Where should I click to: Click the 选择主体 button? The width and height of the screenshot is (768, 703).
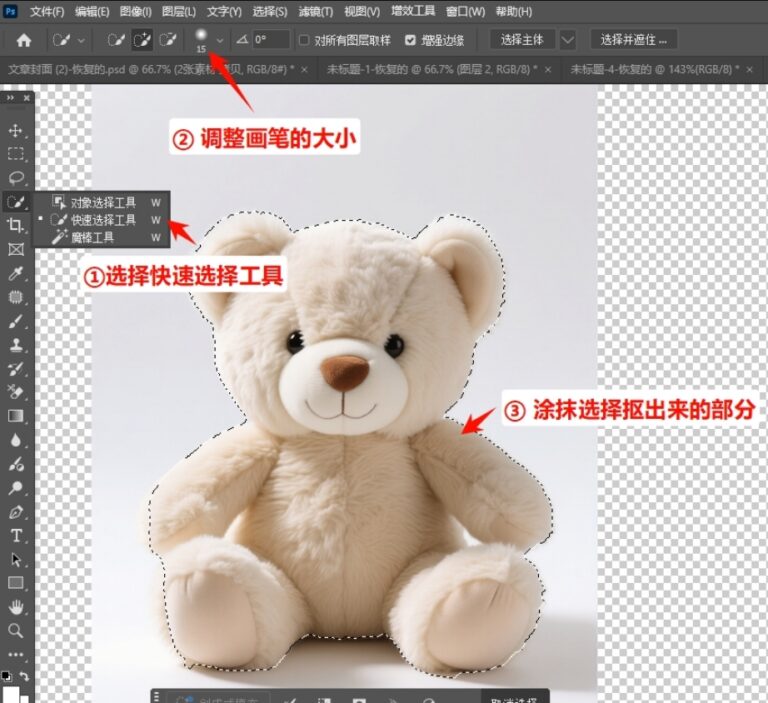(x=522, y=40)
